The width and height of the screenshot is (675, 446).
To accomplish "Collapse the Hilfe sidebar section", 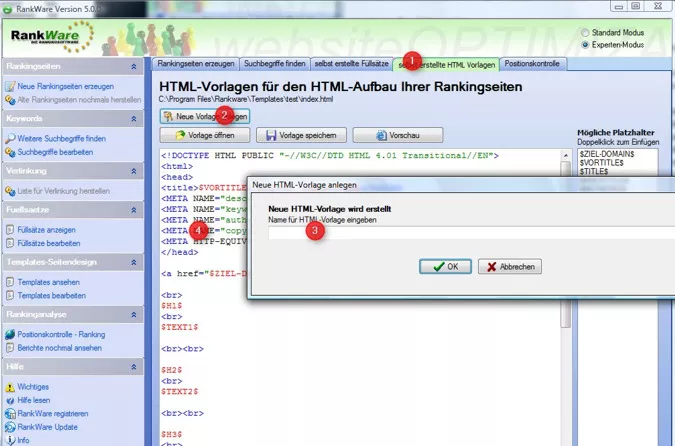I will tap(133, 367).
